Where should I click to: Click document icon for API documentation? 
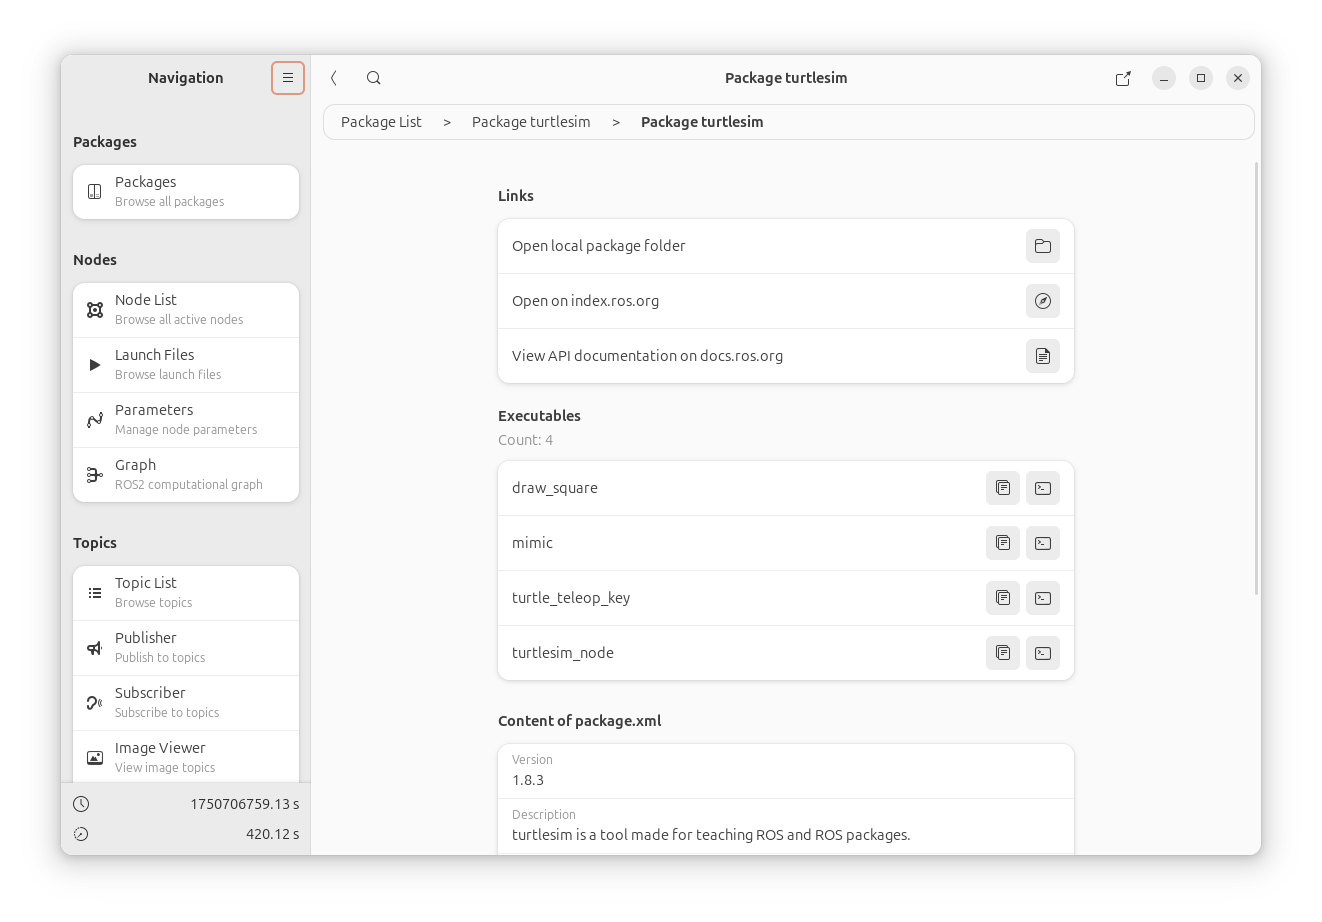tap(1043, 356)
